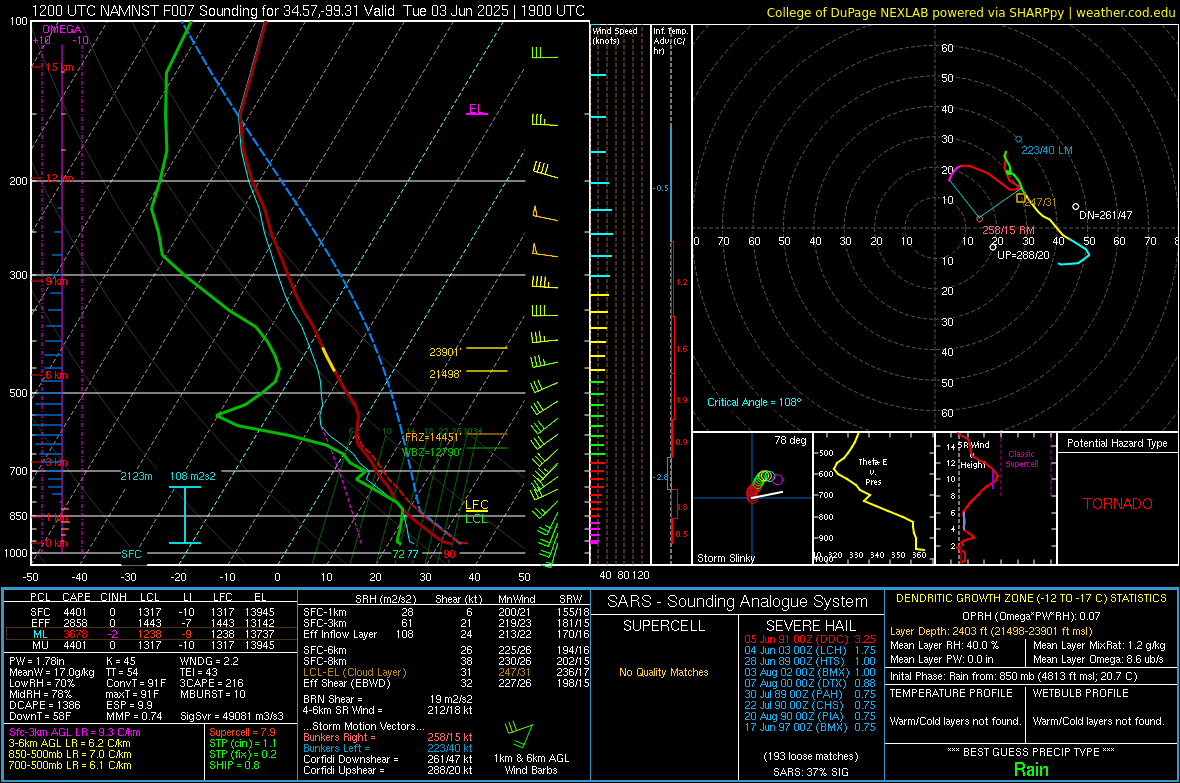Select the FRZ=14451' freezing level label
Viewport: 1180px width, 783px height.
pyautogui.click(x=432, y=437)
